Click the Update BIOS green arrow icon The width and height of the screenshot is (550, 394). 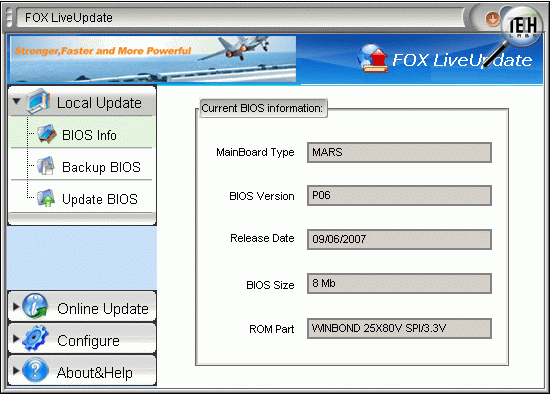(x=46, y=198)
